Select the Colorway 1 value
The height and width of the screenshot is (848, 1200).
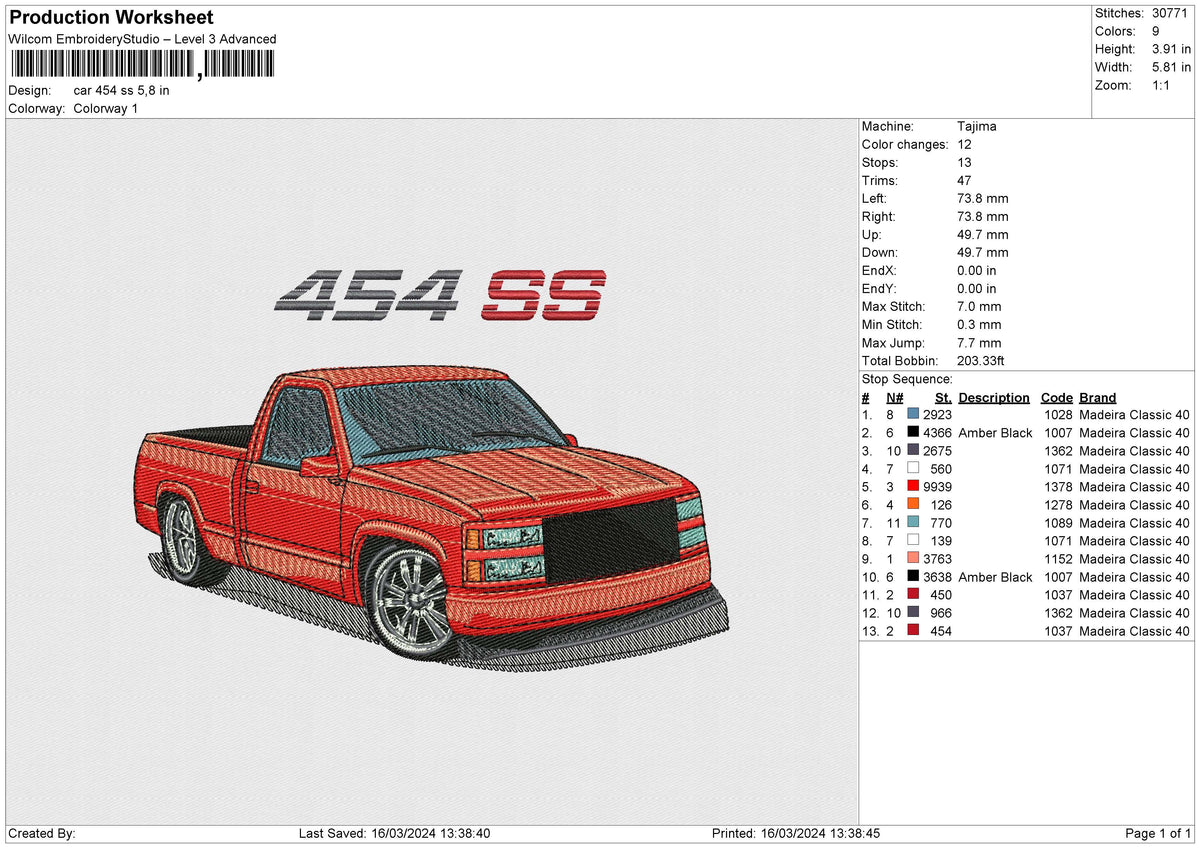(106, 108)
